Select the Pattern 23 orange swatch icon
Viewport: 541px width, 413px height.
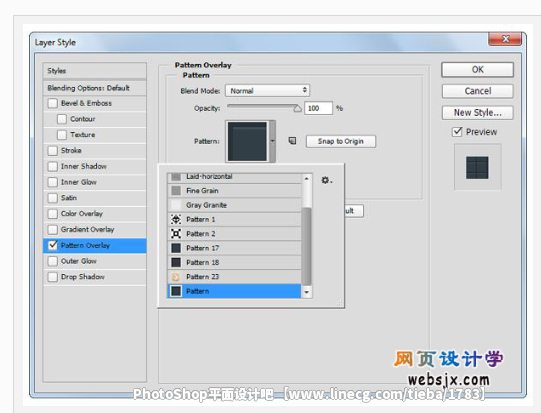pyautogui.click(x=176, y=277)
